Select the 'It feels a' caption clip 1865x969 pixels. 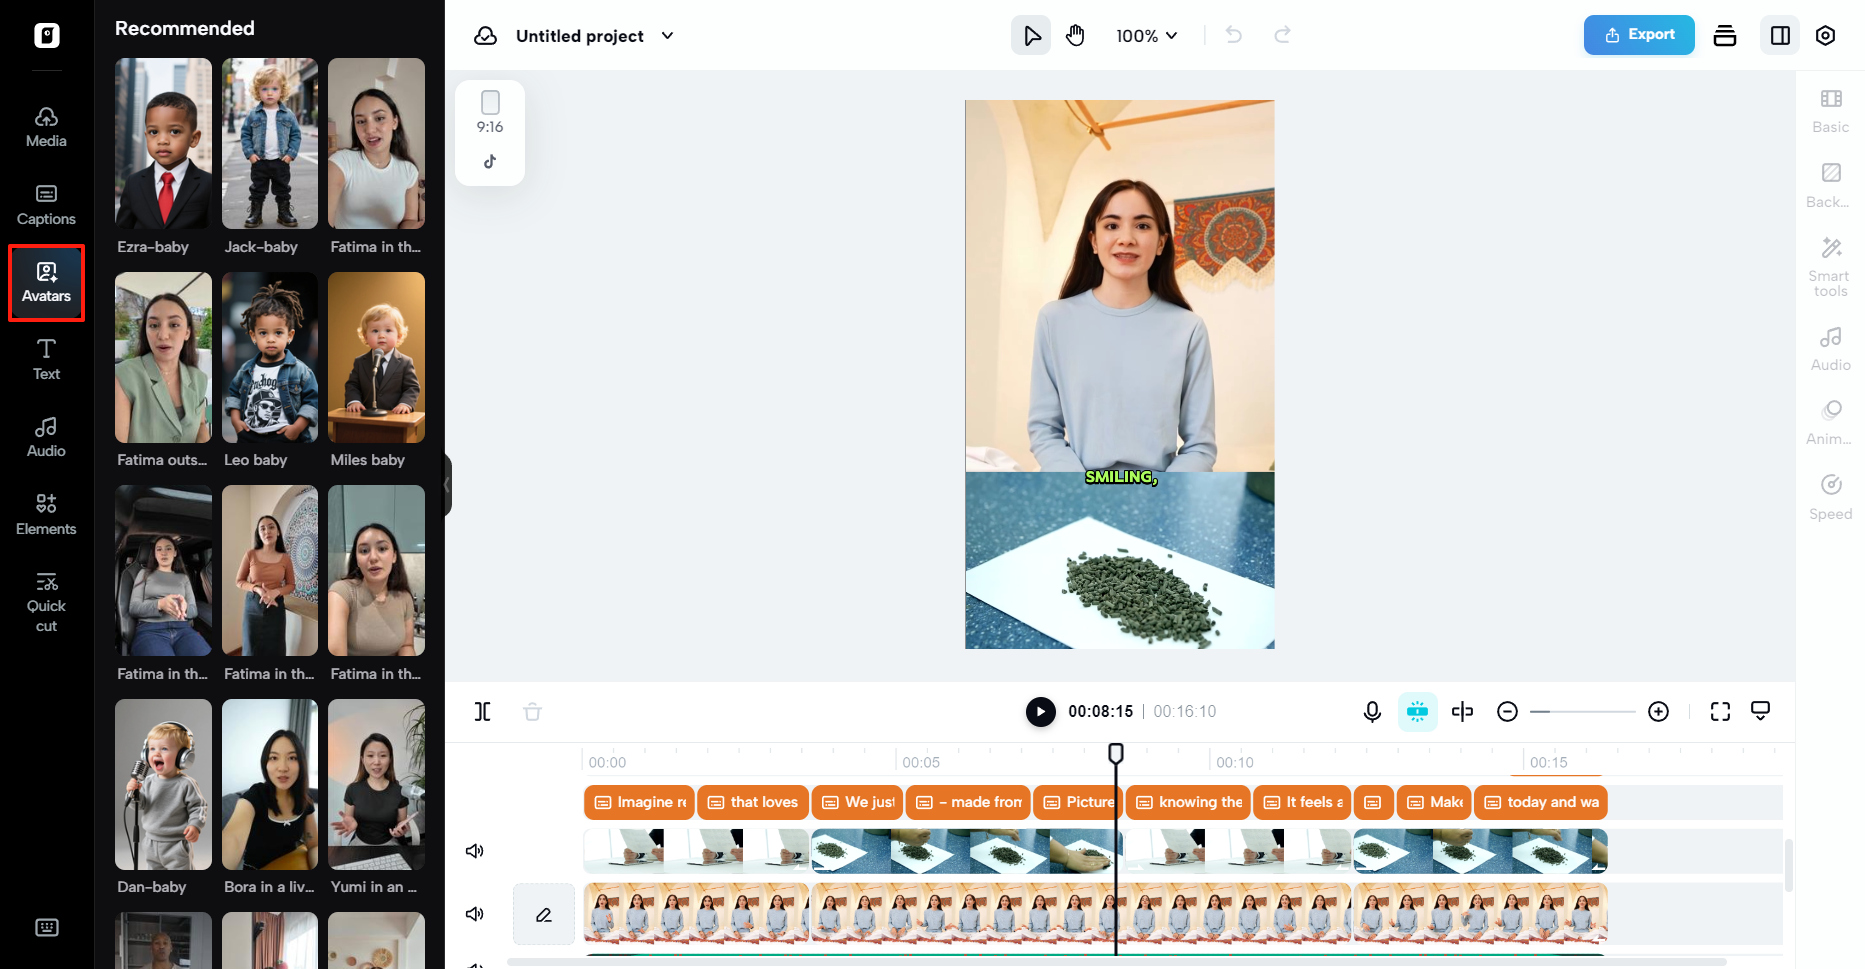[1302, 802]
